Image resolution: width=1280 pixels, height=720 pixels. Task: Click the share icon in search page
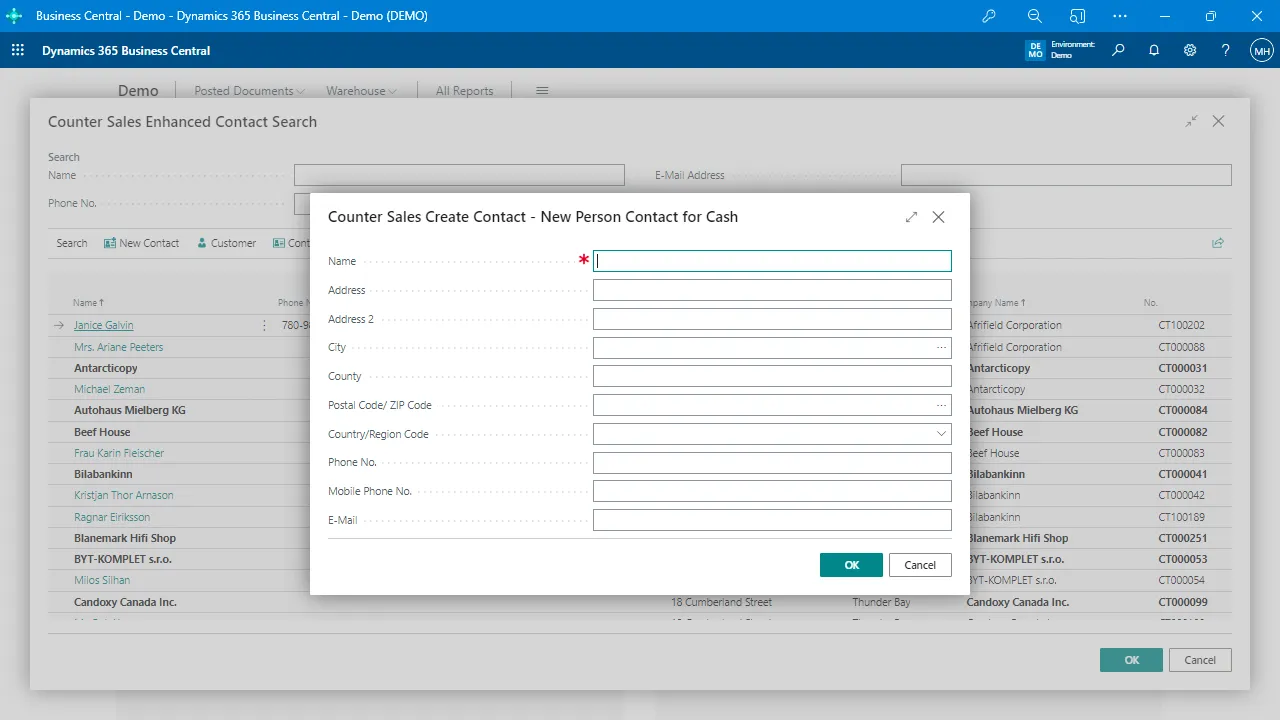1218,243
